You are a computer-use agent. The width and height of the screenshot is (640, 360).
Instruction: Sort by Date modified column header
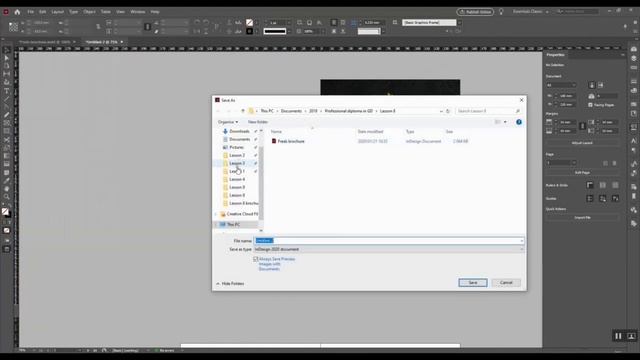370,131
